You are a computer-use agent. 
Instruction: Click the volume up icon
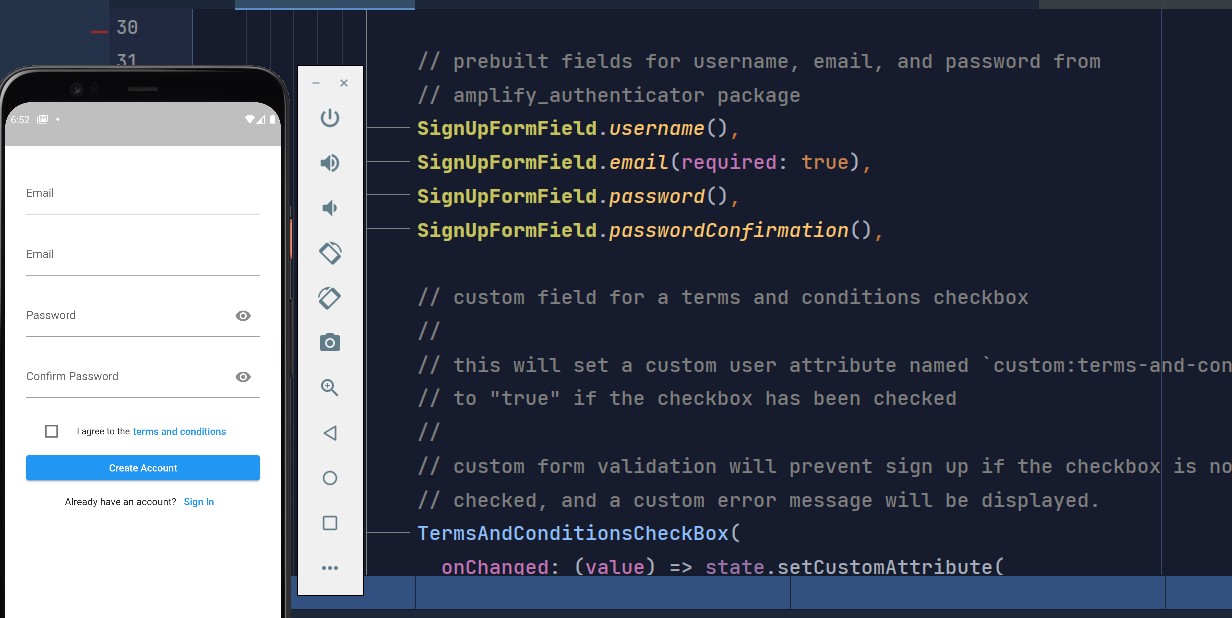pyautogui.click(x=329, y=162)
